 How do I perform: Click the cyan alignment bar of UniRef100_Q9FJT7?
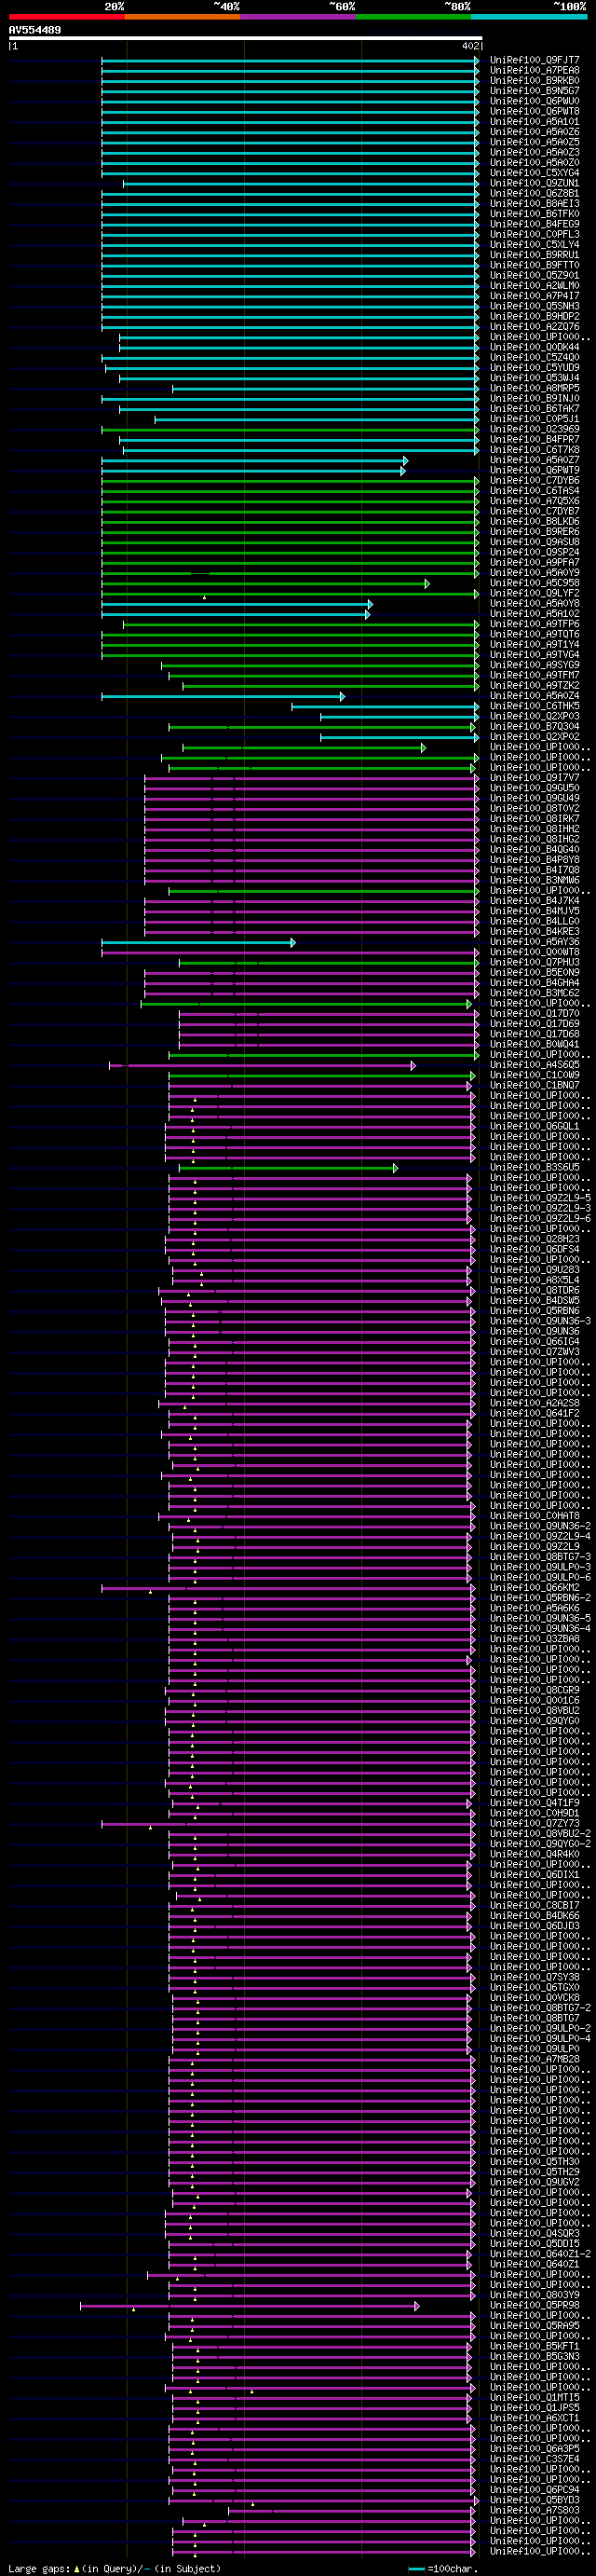tap(290, 60)
